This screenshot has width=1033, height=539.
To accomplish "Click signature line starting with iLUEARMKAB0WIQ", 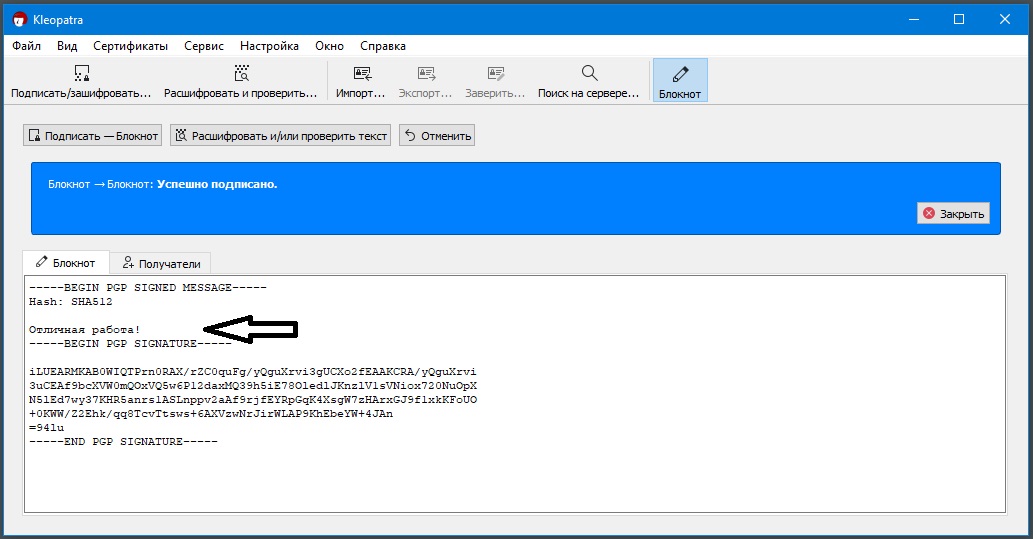I will pos(252,372).
